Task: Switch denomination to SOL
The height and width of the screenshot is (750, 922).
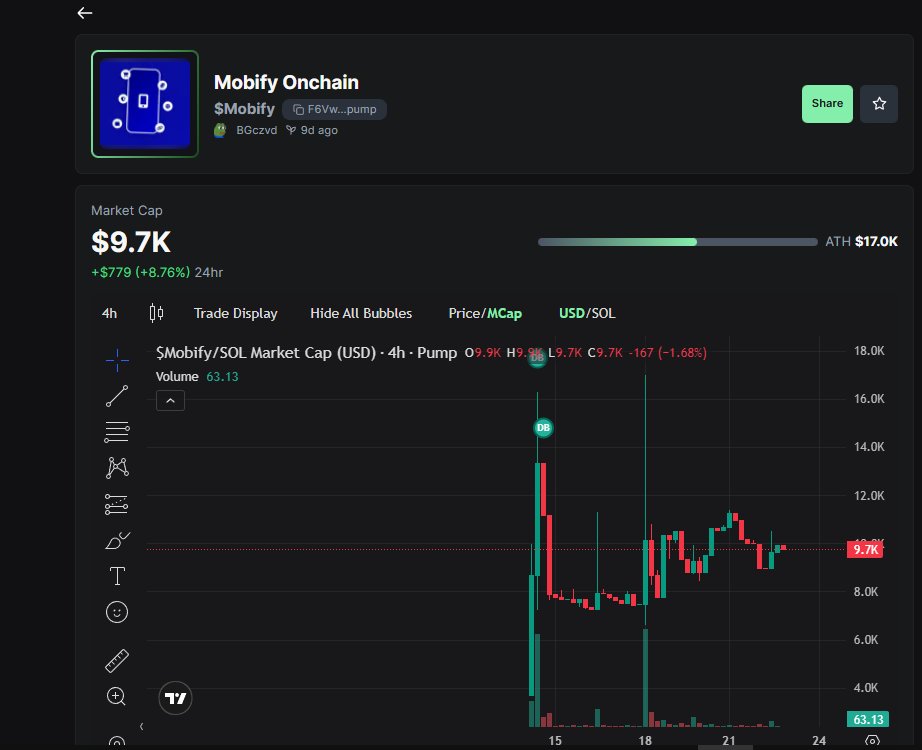Action: click(603, 313)
